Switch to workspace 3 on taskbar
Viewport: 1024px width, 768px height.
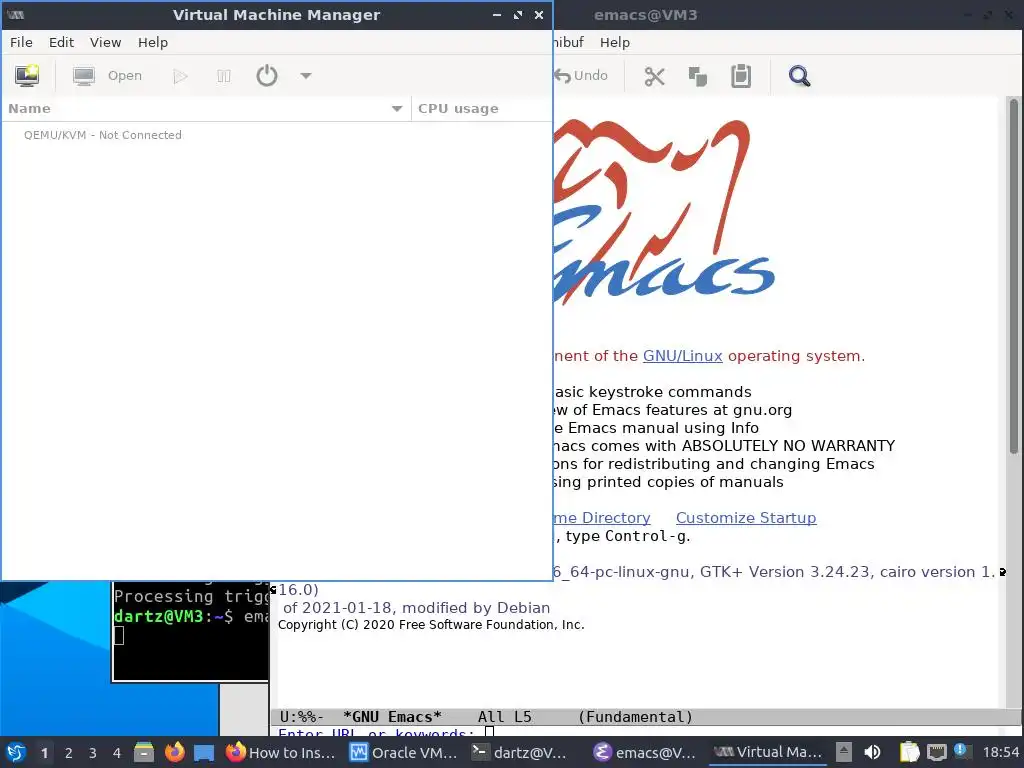pyautogui.click(x=93, y=753)
